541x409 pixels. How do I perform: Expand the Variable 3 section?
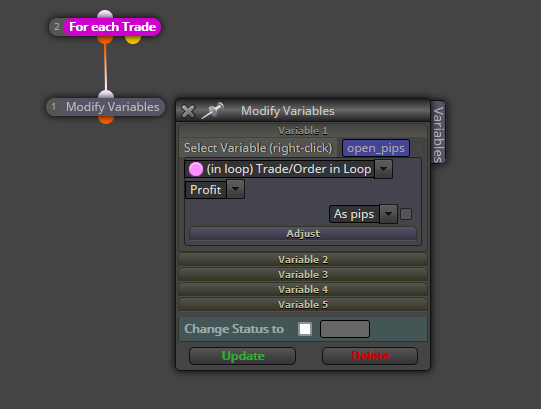click(x=303, y=275)
